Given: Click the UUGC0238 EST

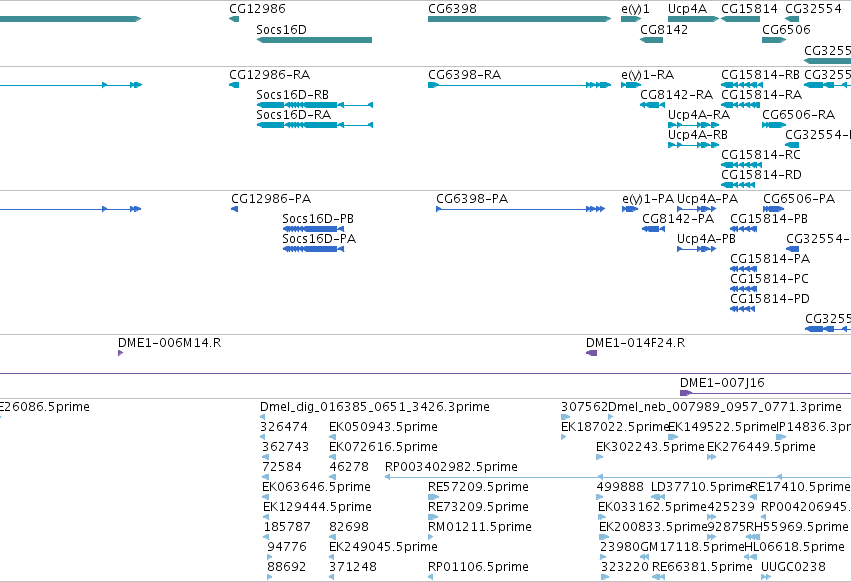Looking at the screenshot, I should (x=765, y=577).
